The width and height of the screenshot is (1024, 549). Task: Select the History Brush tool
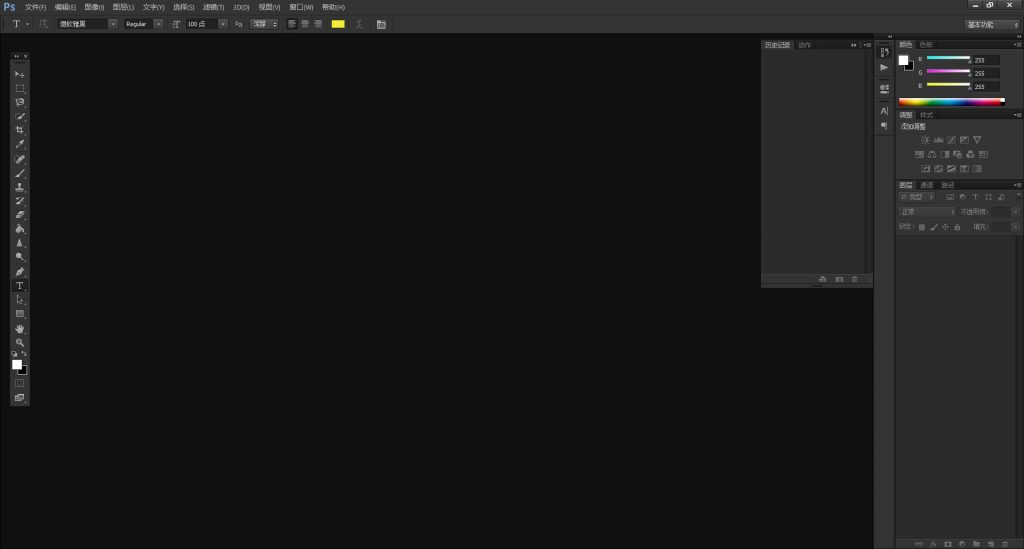20,201
